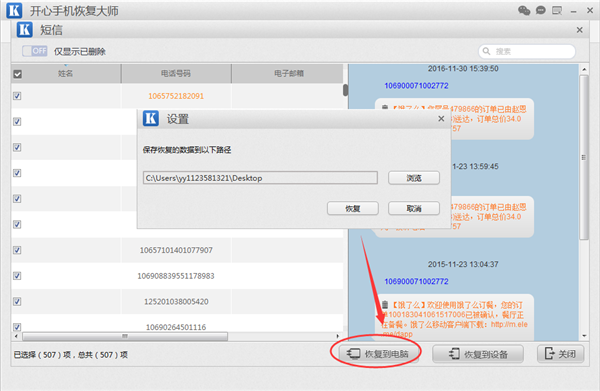
Task: Click 恢复到设备 button
Action: click(x=478, y=354)
